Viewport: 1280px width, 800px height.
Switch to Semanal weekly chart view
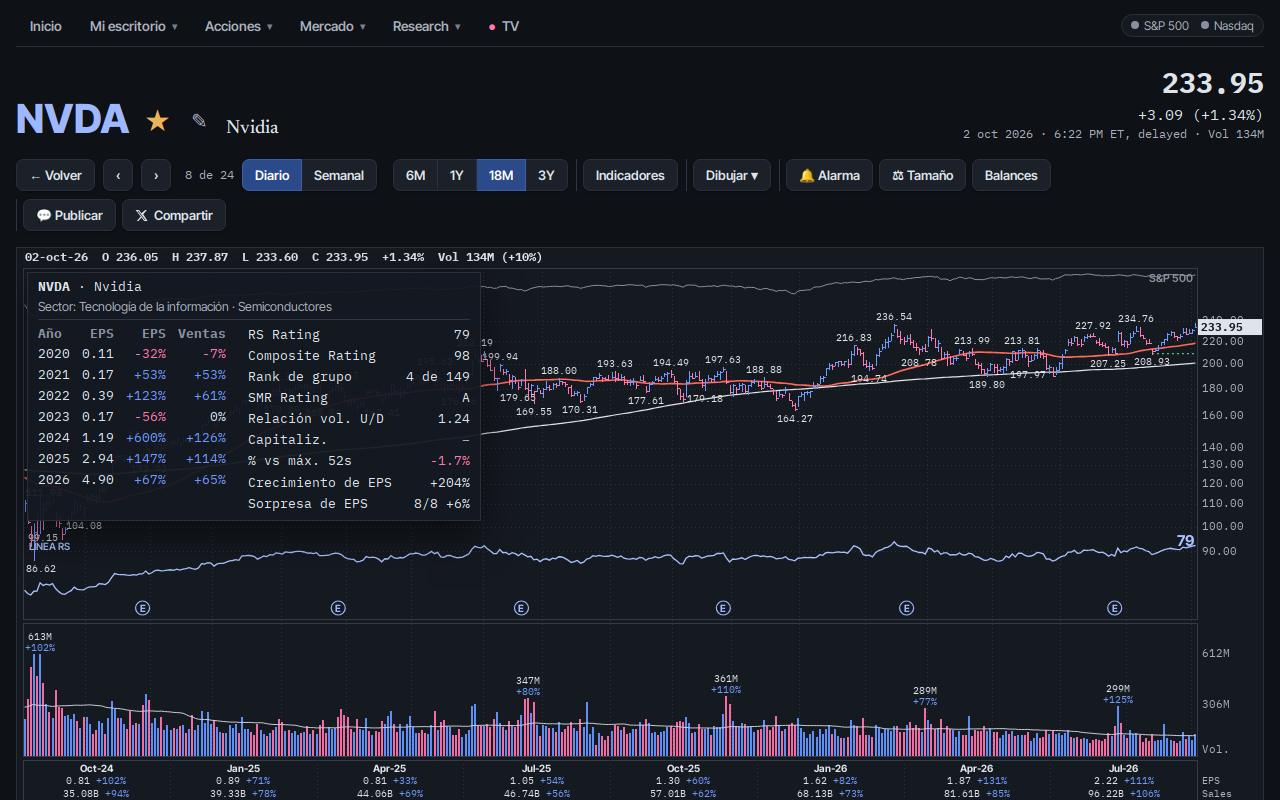click(x=339, y=175)
